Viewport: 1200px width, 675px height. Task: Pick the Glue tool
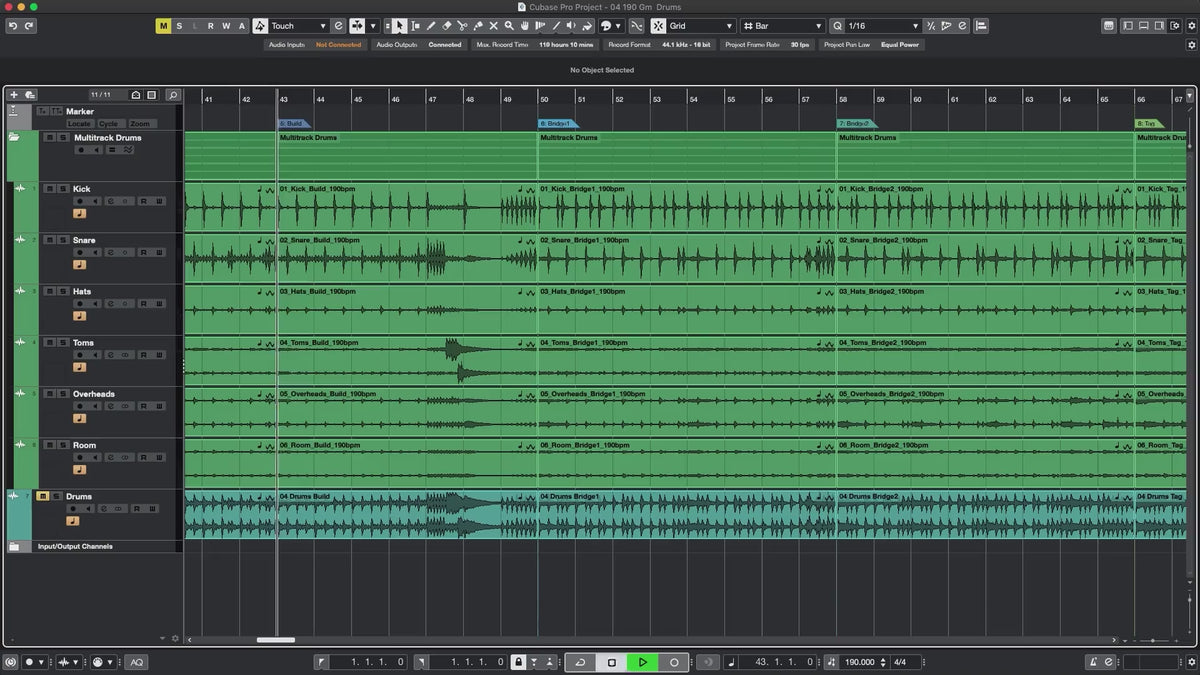[x=478, y=26]
